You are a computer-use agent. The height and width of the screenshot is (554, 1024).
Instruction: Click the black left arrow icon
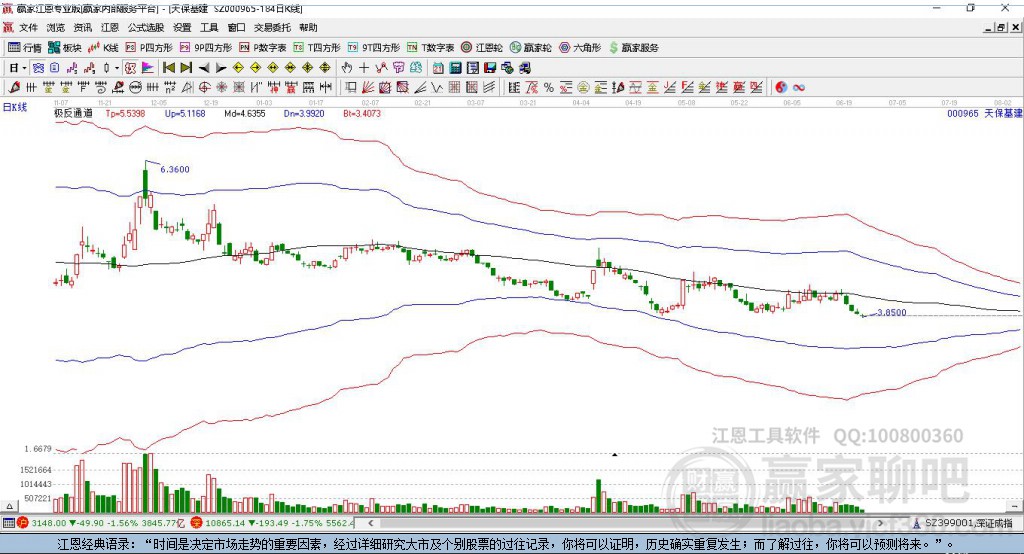[204, 68]
